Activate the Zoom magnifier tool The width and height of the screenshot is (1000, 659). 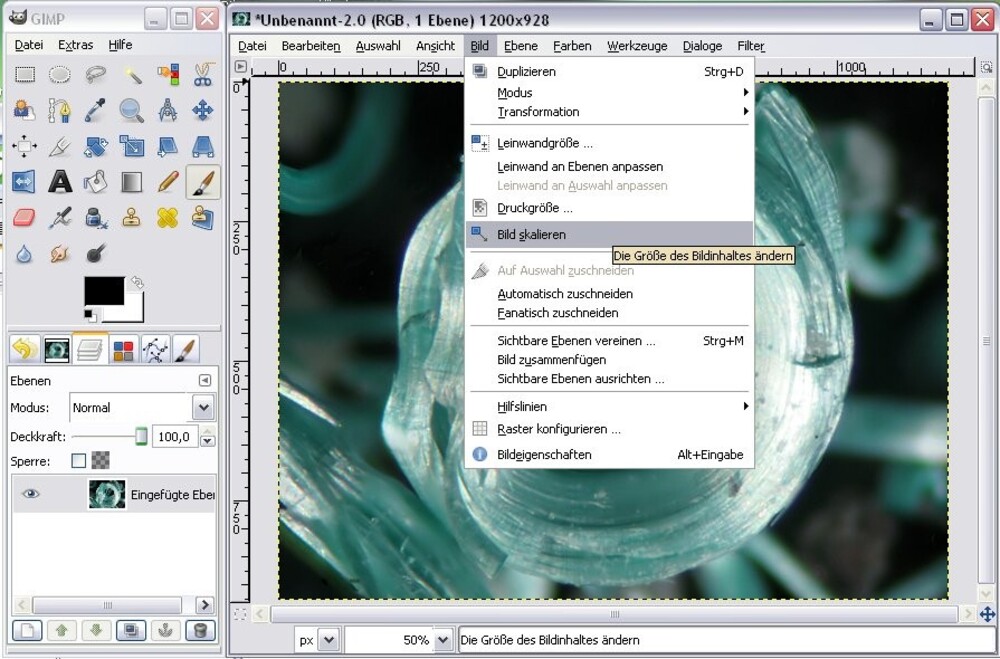(x=132, y=110)
